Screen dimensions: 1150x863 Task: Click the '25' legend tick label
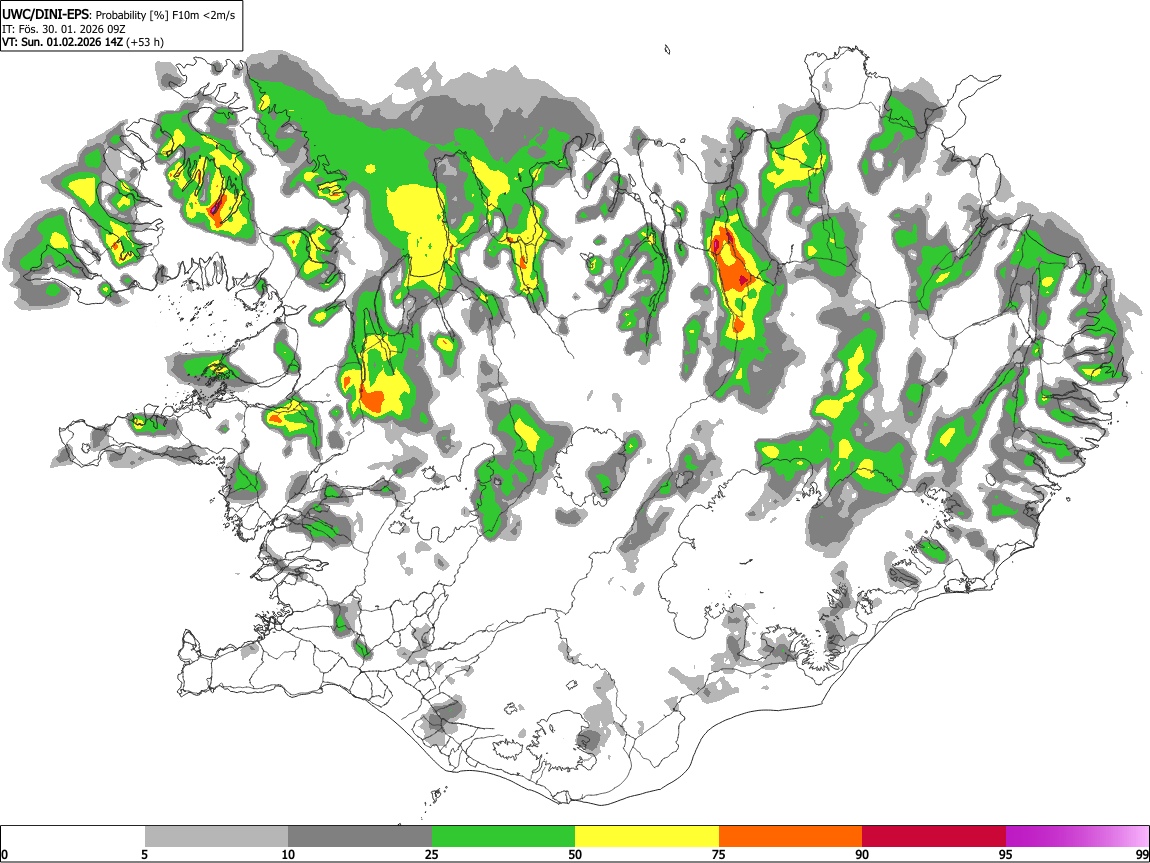point(432,854)
